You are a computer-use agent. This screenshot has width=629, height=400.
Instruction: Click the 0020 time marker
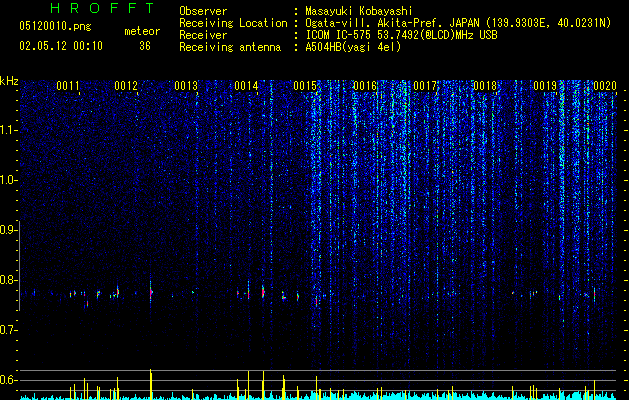605,86
